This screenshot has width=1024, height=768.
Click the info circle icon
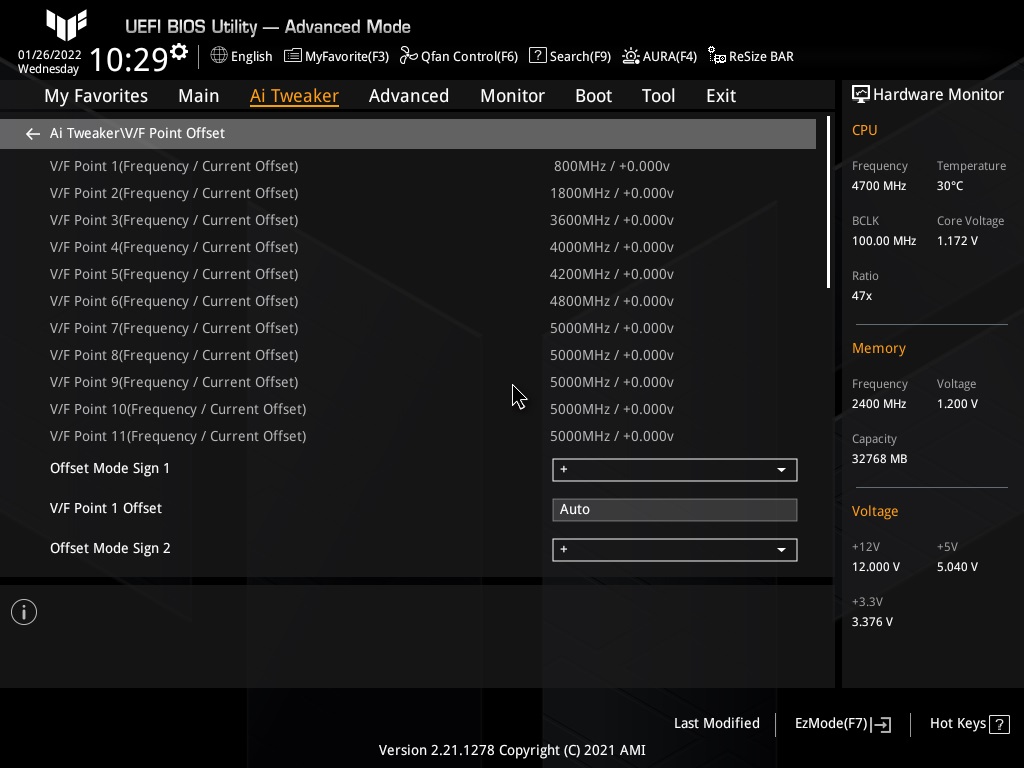click(24, 613)
